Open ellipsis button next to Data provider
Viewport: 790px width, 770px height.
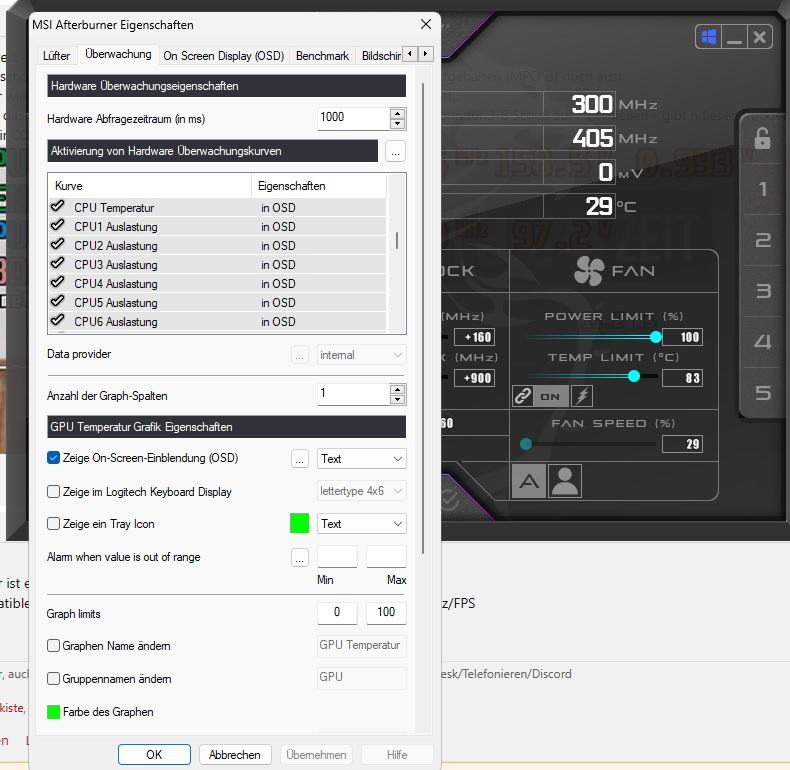click(300, 355)
